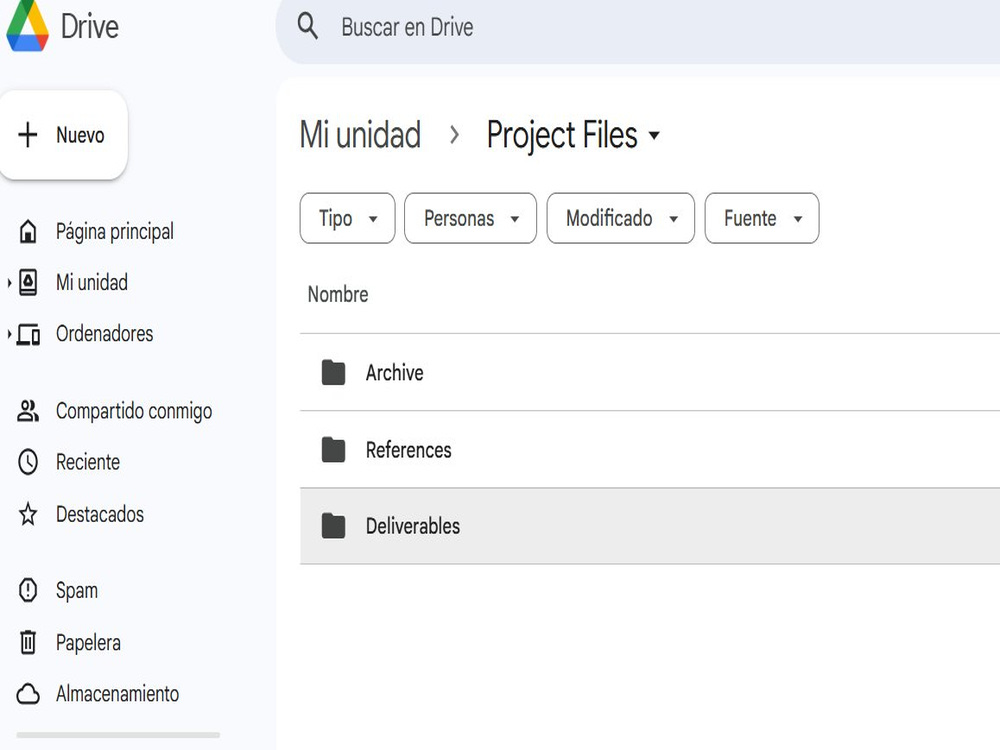Select the Archive folder name
Screen dimensions: 1000x750
pyautogui.click(x=395, y=372)
